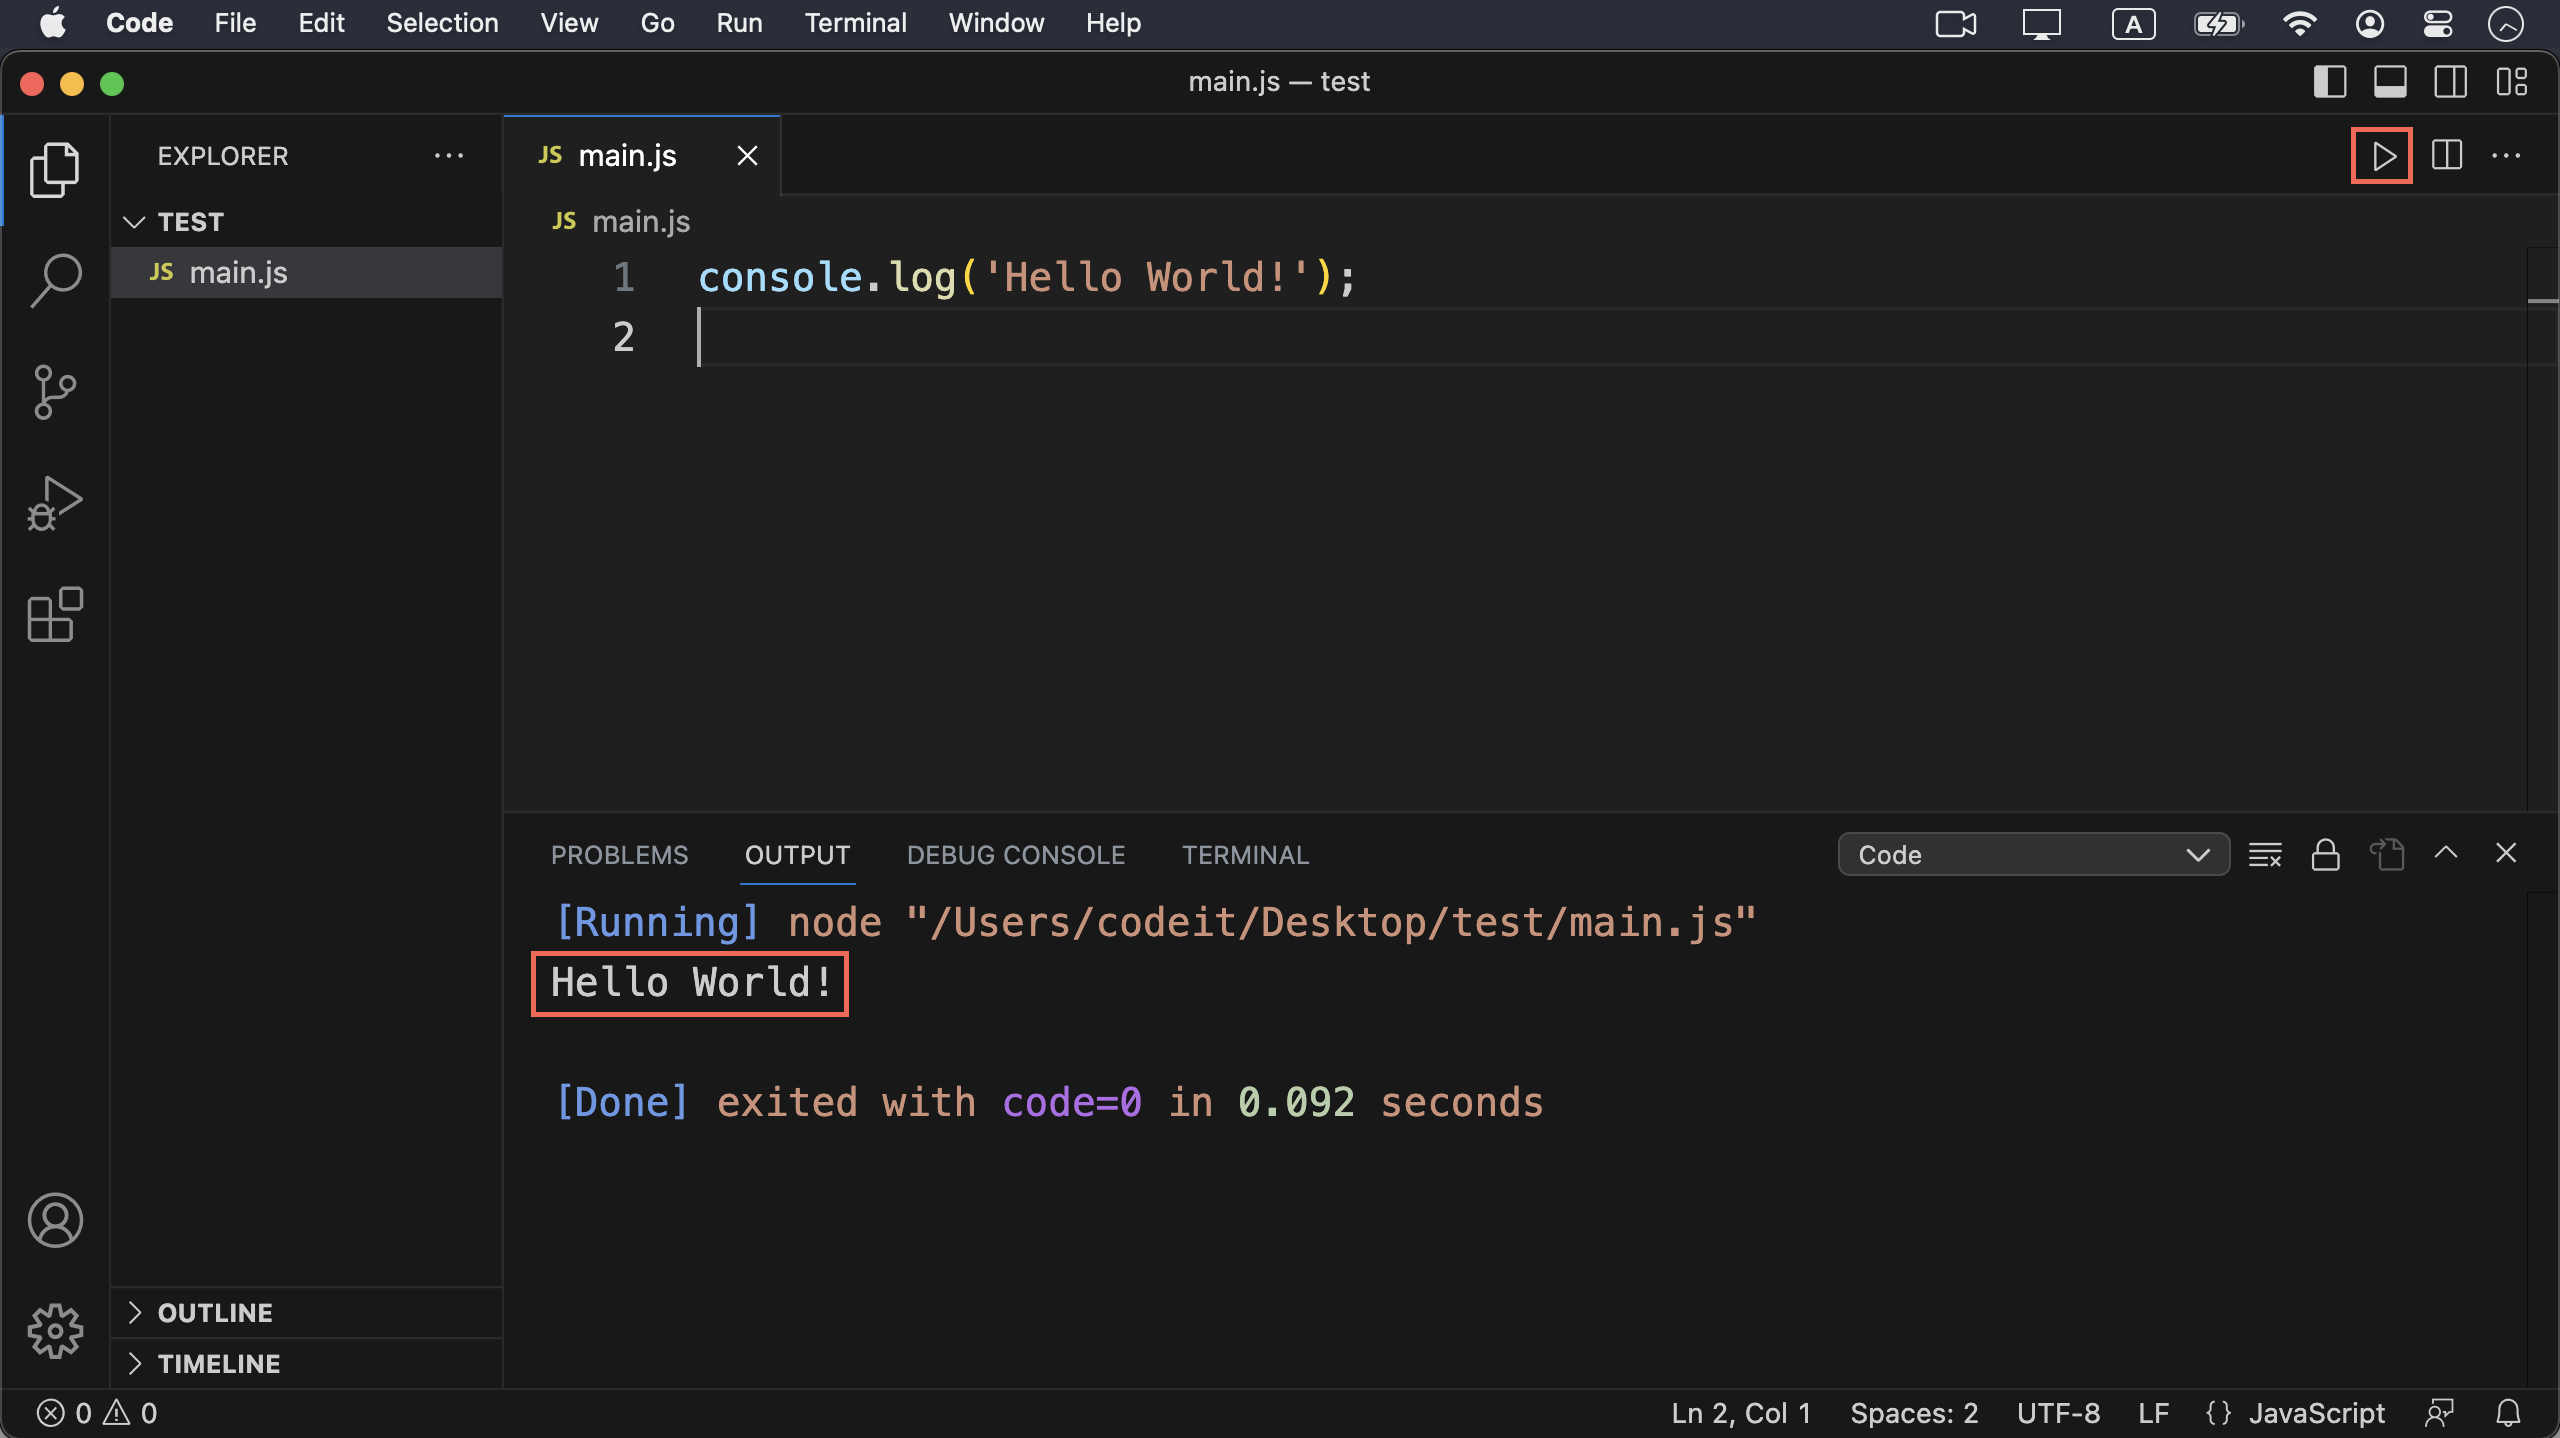This screenshot has height=1438, width=2560.
Task: Toggle the primary side bar visibility
Action: (2329, 82)
